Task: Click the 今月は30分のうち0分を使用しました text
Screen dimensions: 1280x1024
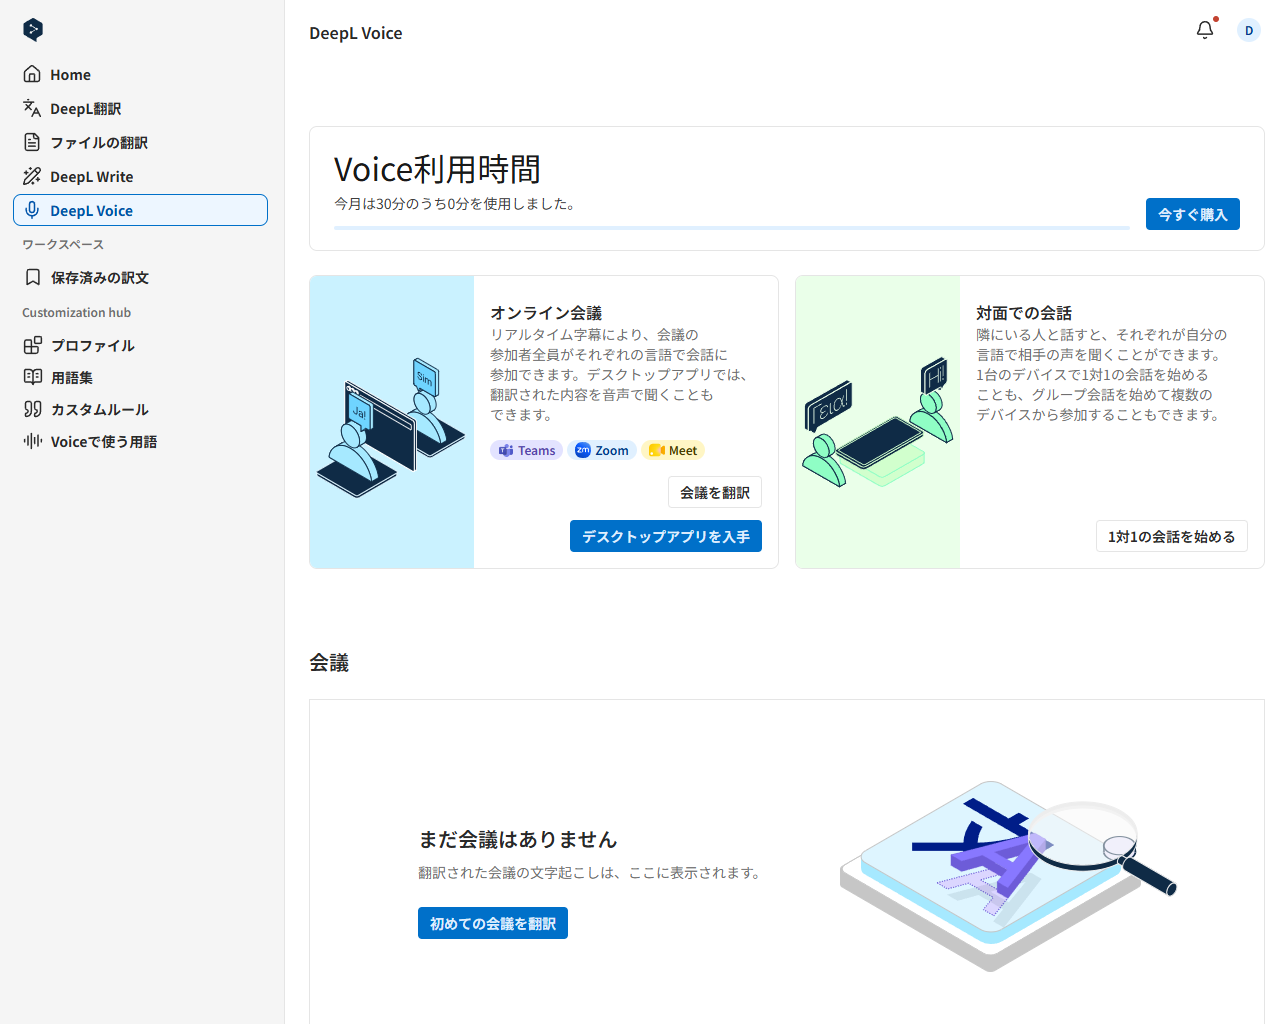Action: [x=457, y=203]
